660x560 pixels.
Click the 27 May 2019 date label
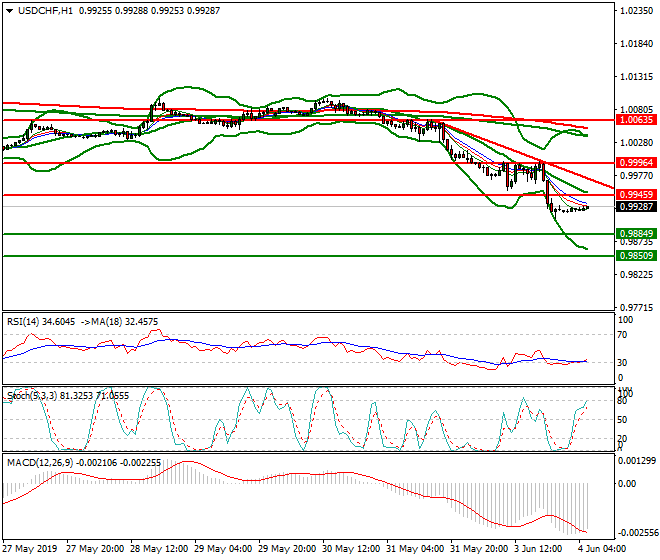[29, 549]
